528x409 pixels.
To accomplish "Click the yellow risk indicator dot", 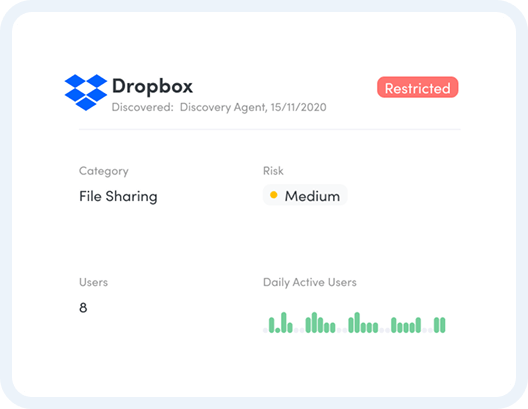I will 274,195.
